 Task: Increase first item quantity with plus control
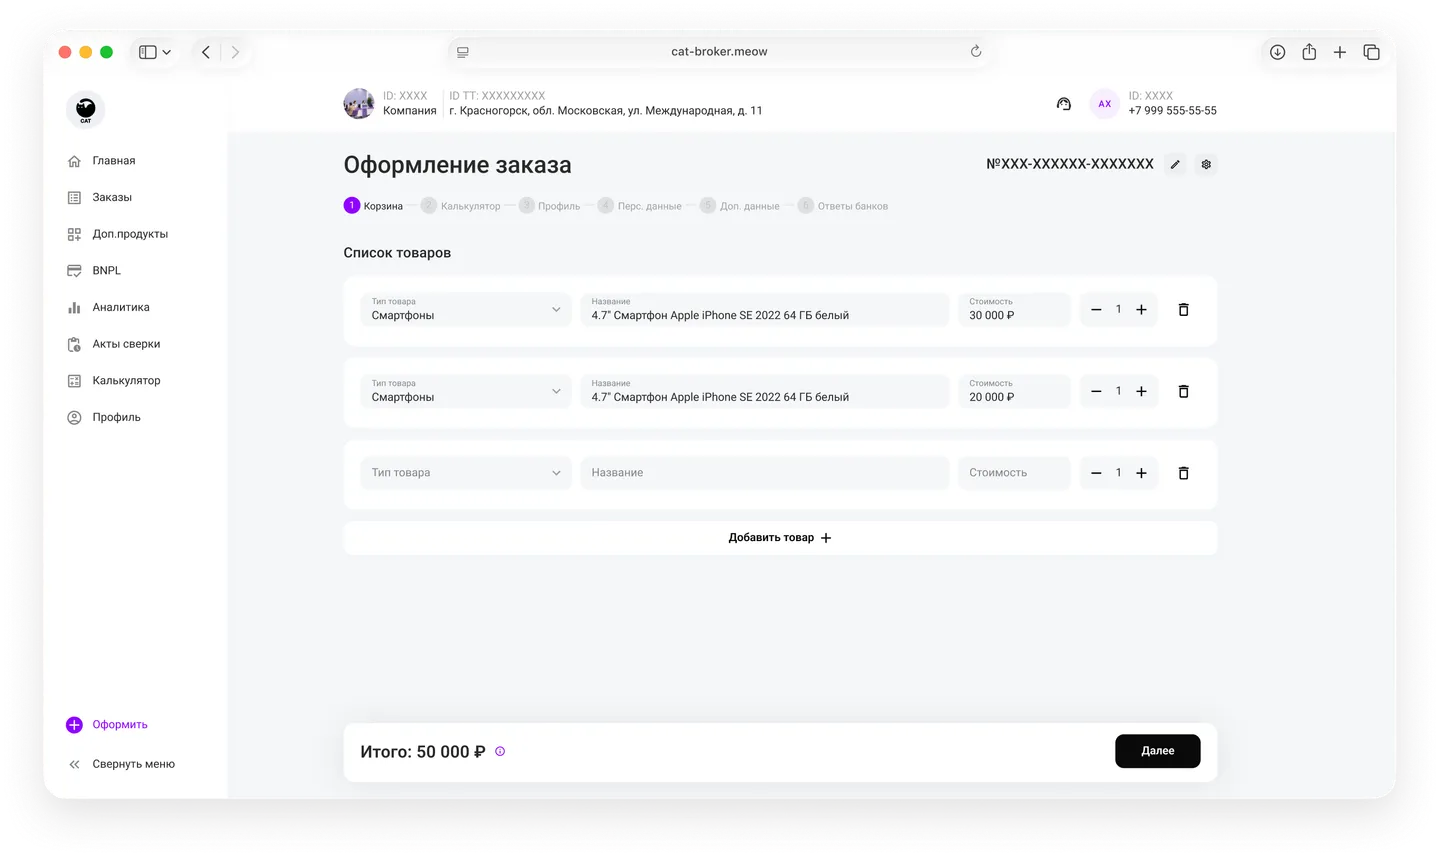[1141, 309]
